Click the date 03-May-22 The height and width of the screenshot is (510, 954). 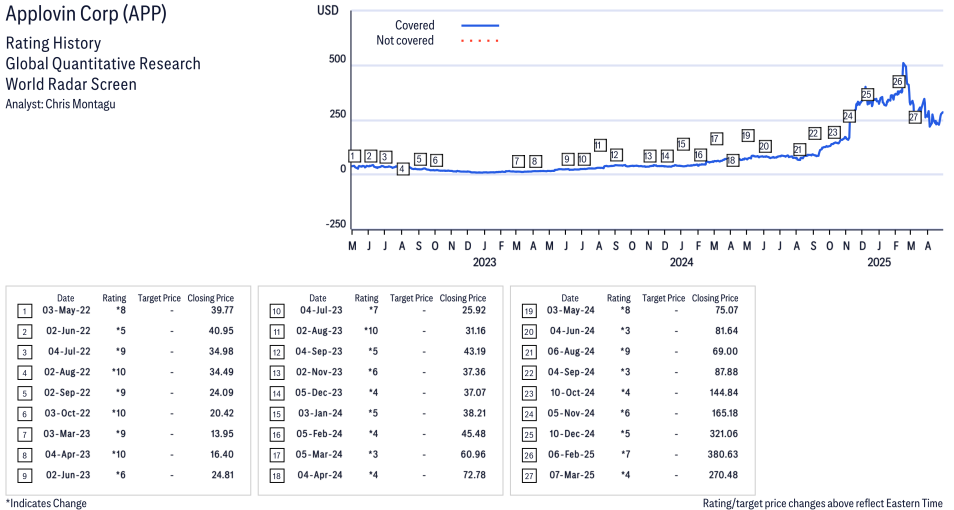66,310
